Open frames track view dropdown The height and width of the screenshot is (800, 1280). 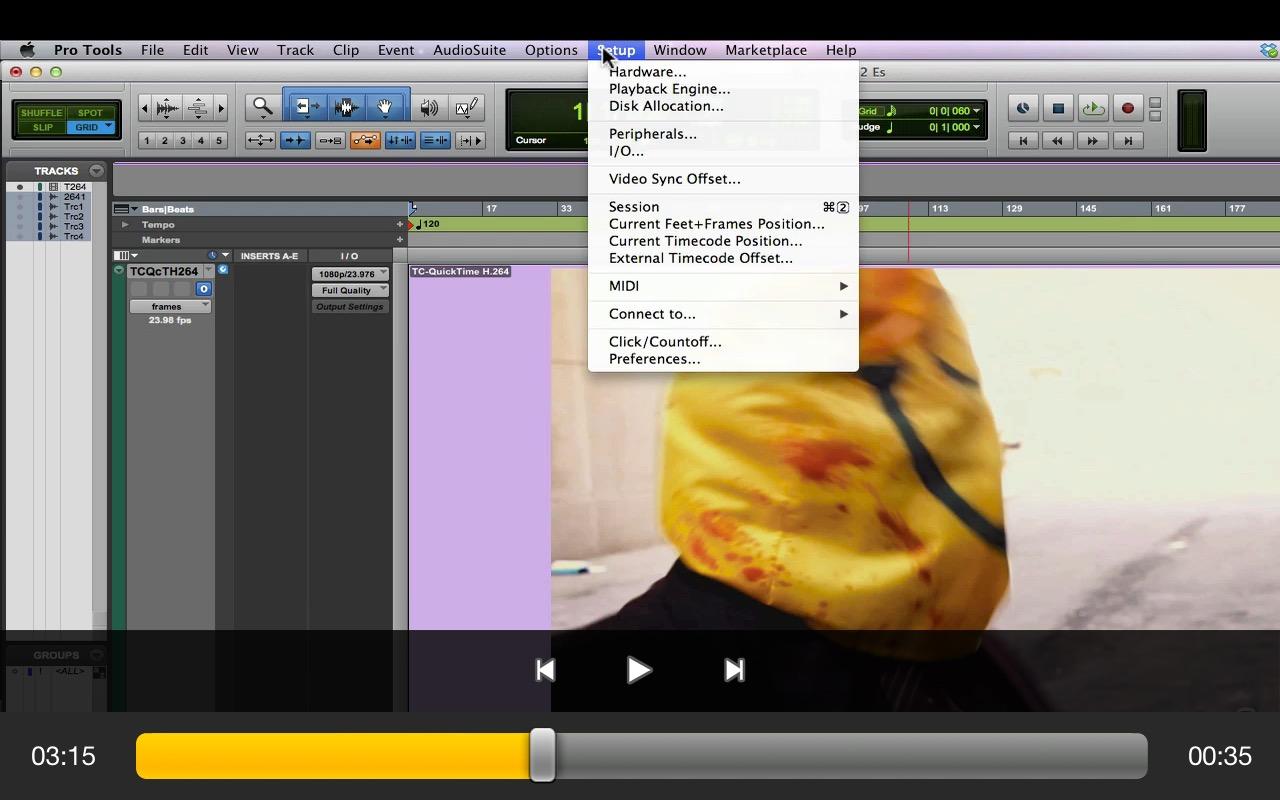click(x=170, y=306)
